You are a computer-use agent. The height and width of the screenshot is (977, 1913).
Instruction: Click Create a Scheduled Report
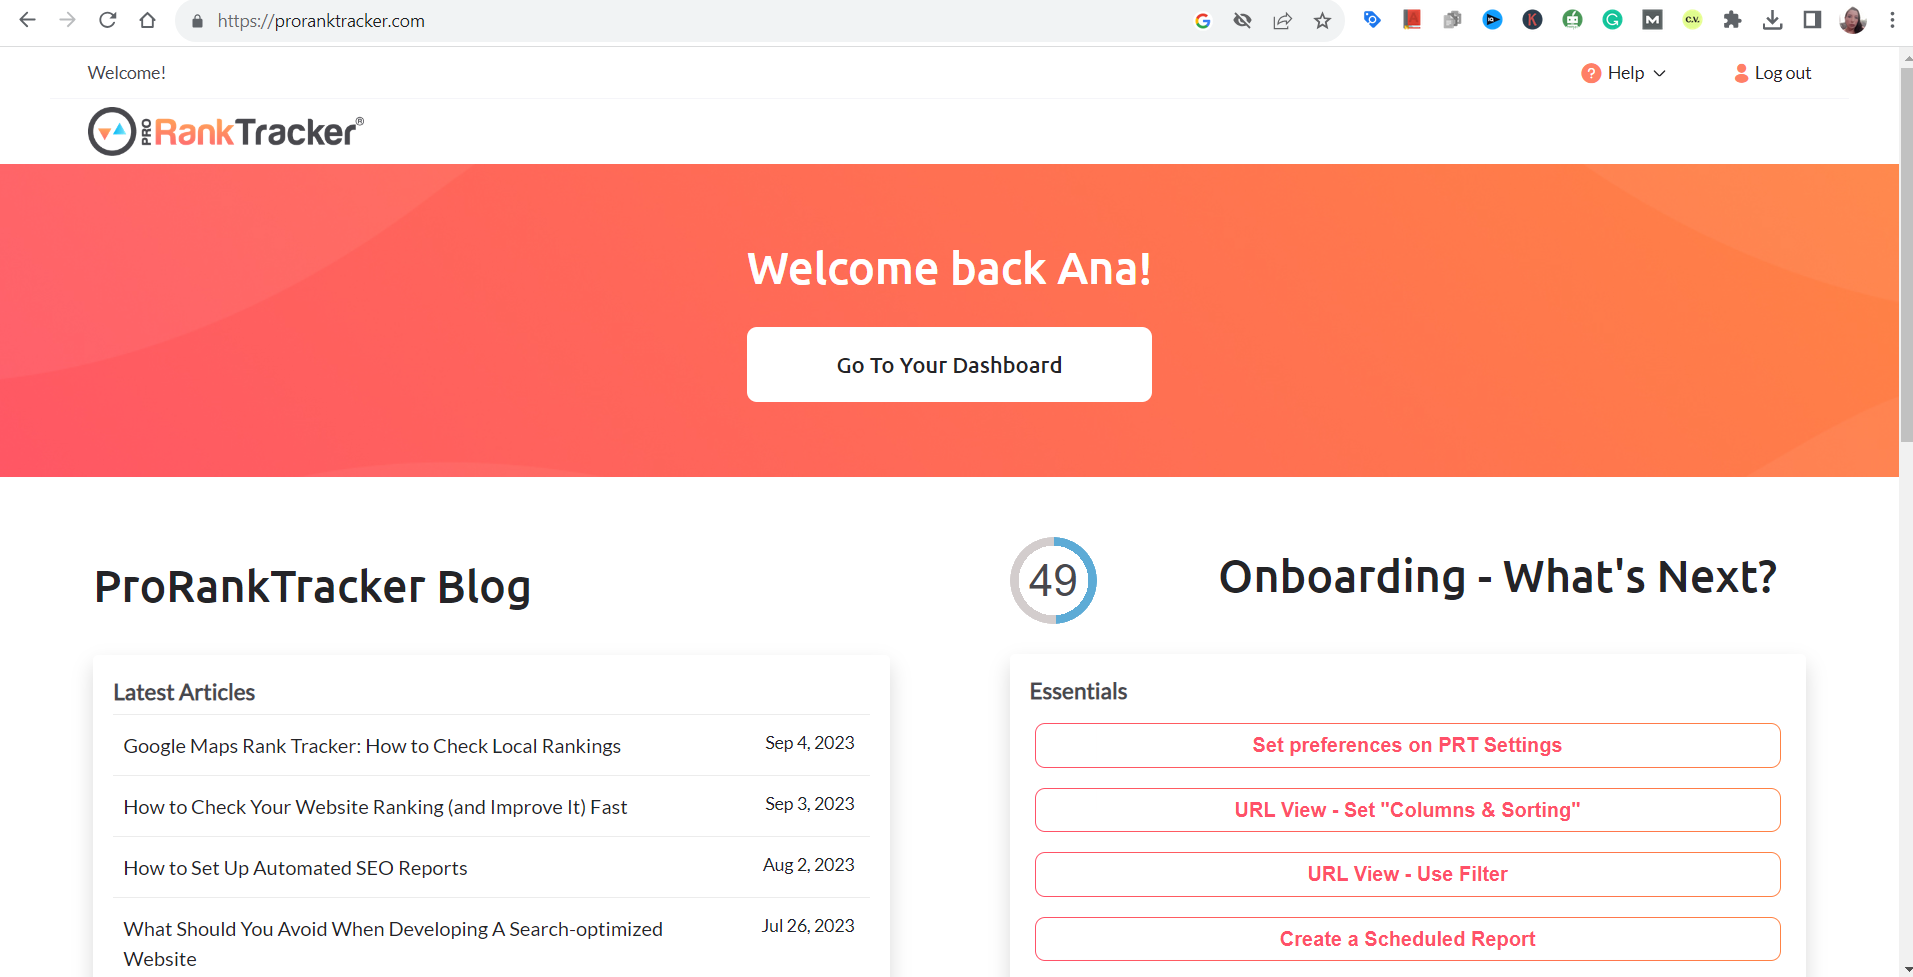(1407, 939)
